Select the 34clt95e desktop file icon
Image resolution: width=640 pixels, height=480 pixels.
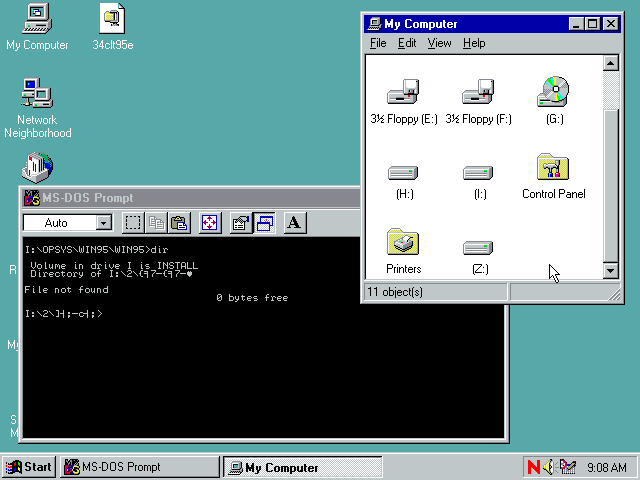coord(112,18)
